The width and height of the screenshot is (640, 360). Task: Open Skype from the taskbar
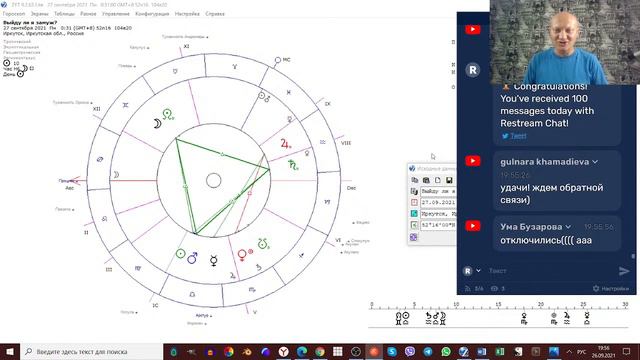pos(392,351)
